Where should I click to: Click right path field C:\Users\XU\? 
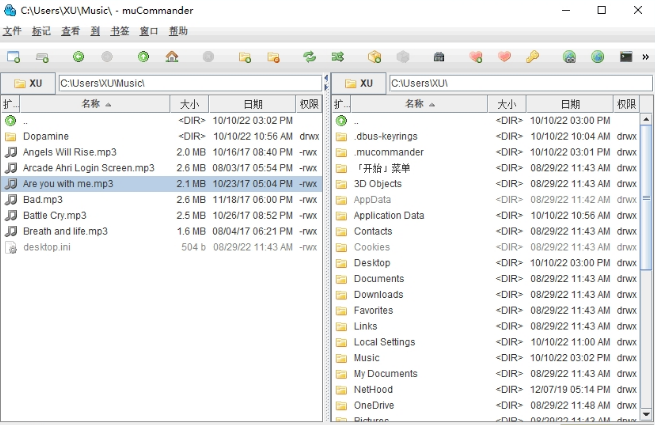coord(520,83)
